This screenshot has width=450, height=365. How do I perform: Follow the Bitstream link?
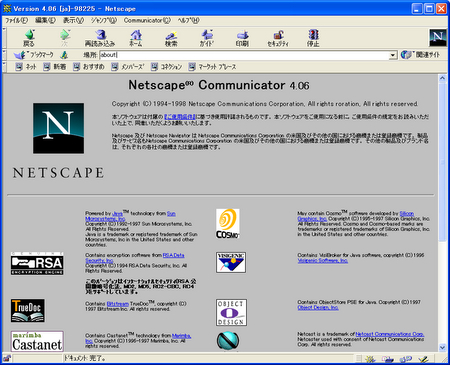118,304
